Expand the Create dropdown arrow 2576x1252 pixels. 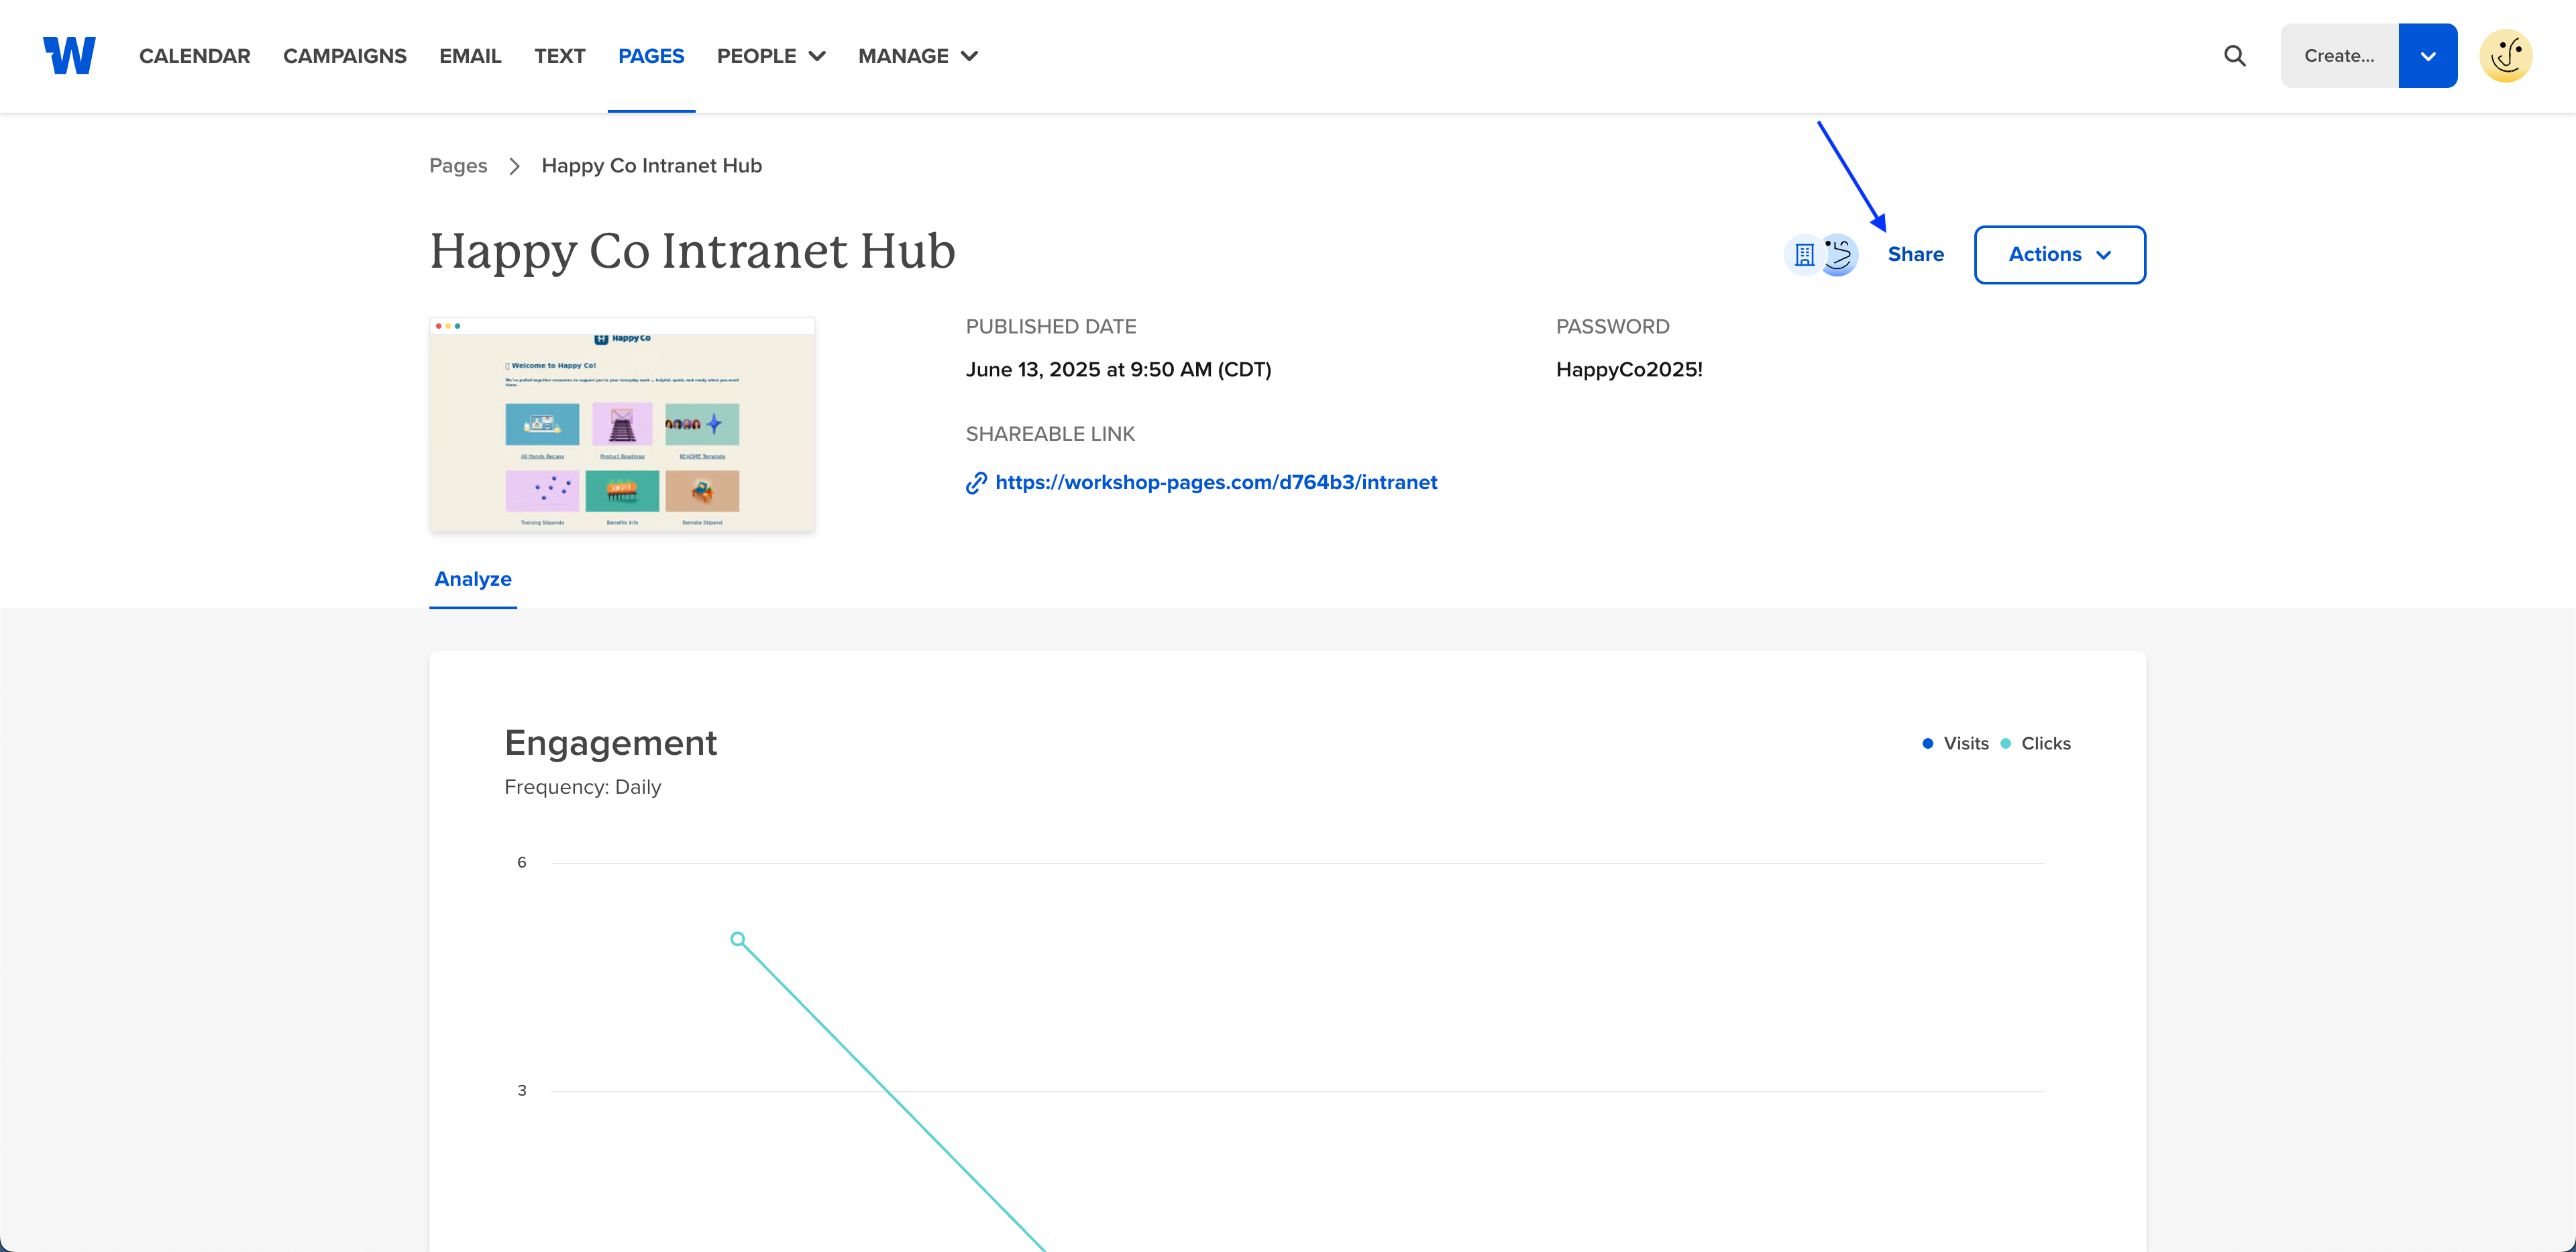[2427, 56]
